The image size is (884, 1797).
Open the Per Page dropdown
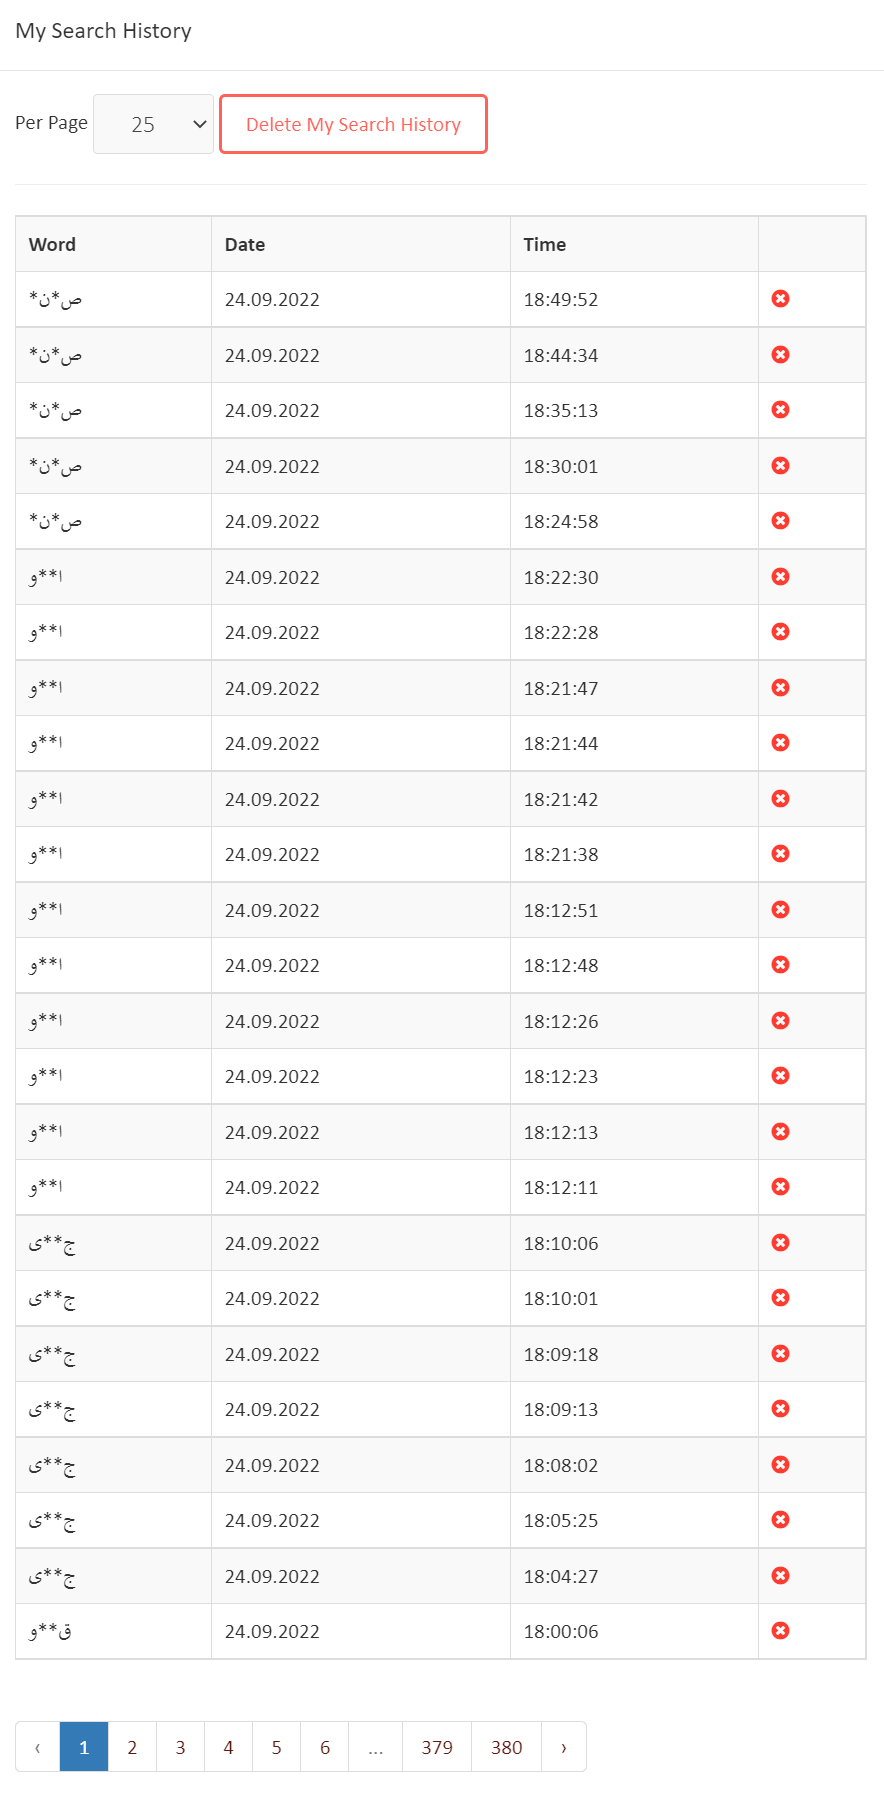point(153,124)
